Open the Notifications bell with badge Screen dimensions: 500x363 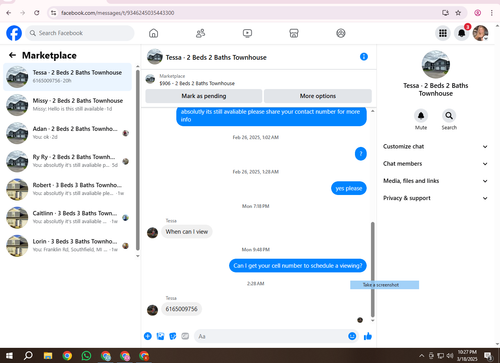coord(462,33)
